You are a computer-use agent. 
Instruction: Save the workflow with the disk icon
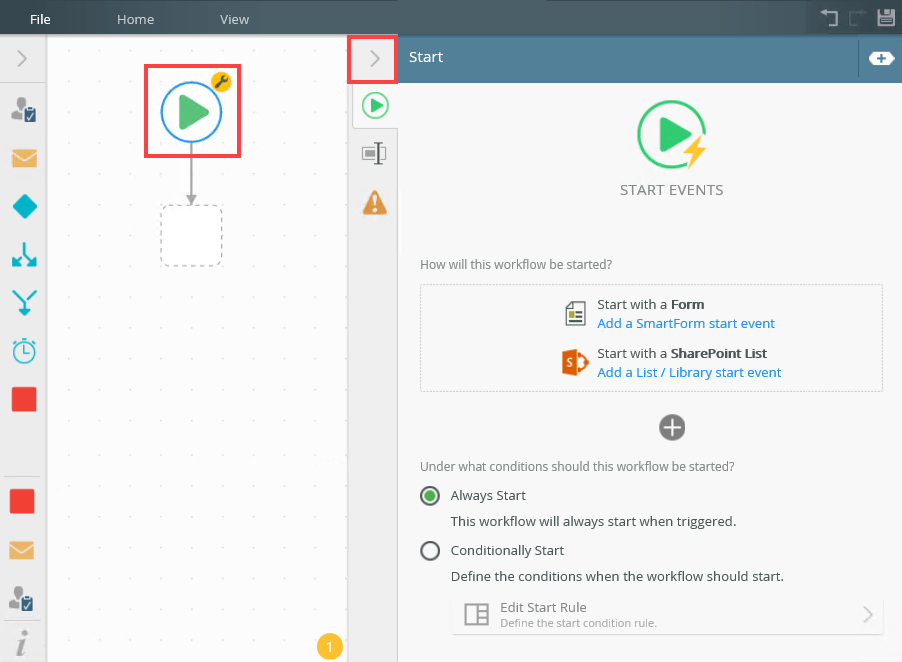[886, 18]
